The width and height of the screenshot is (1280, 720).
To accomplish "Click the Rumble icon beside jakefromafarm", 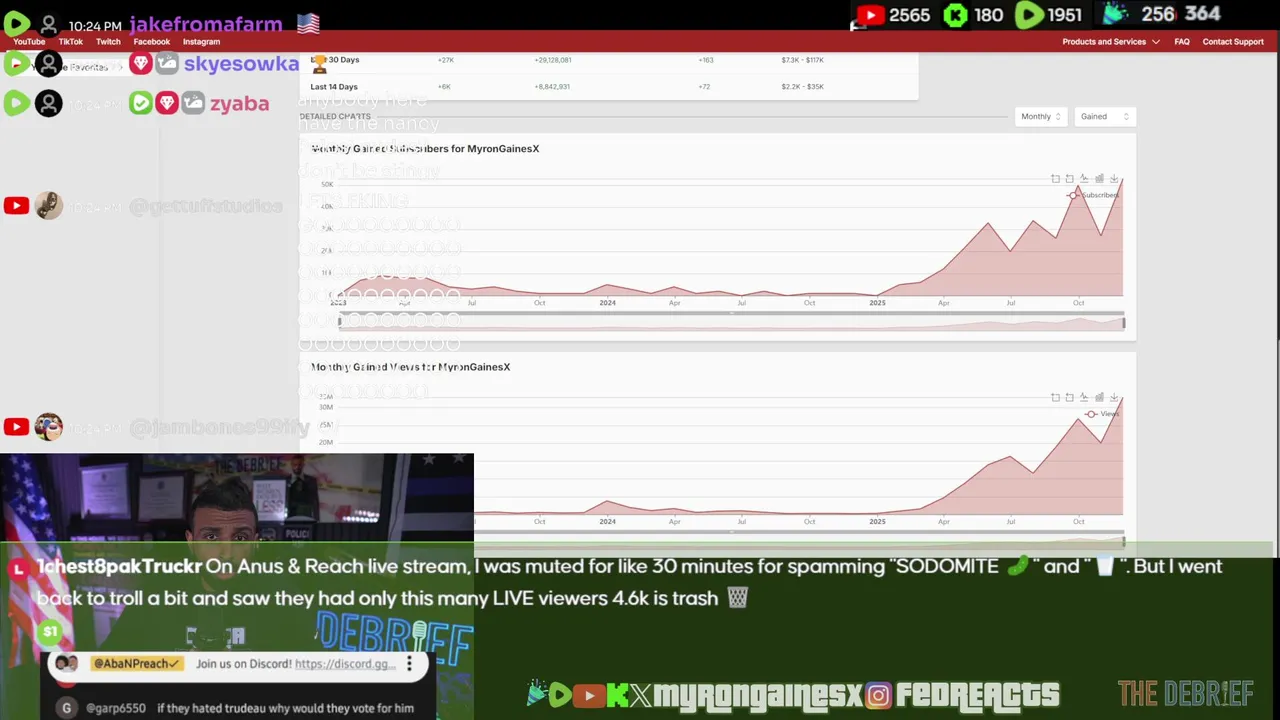I will click(x=16, y=24).
